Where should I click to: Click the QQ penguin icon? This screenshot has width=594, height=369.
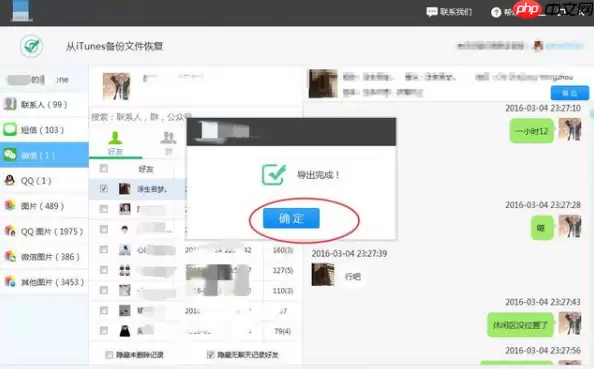click(10, 180)
